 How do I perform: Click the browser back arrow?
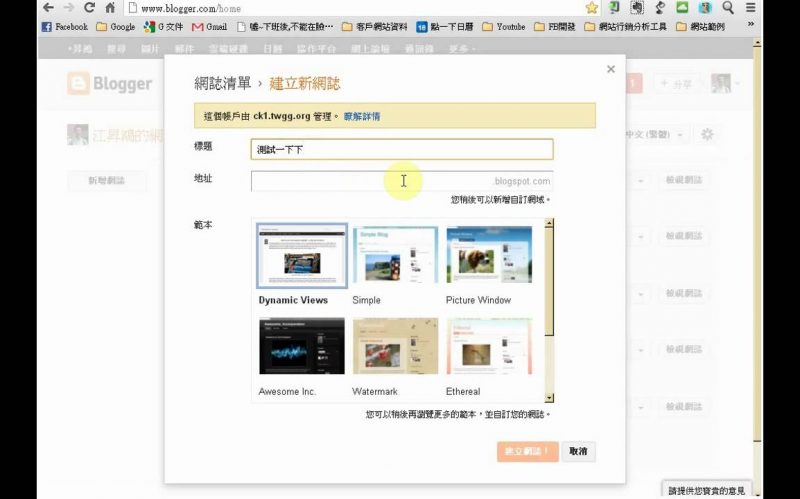(48, 8)
